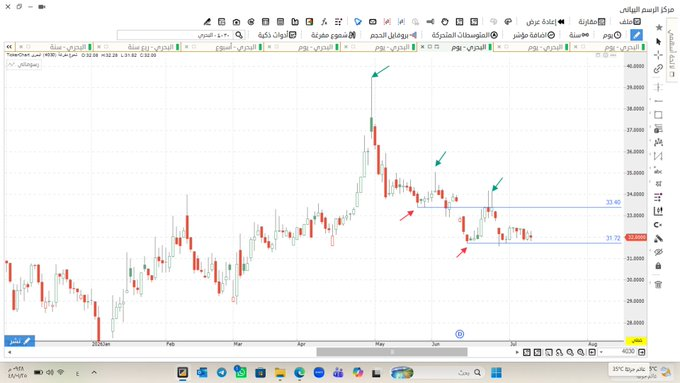Click the blue pencil drawing toggle

tap(636, 35)
